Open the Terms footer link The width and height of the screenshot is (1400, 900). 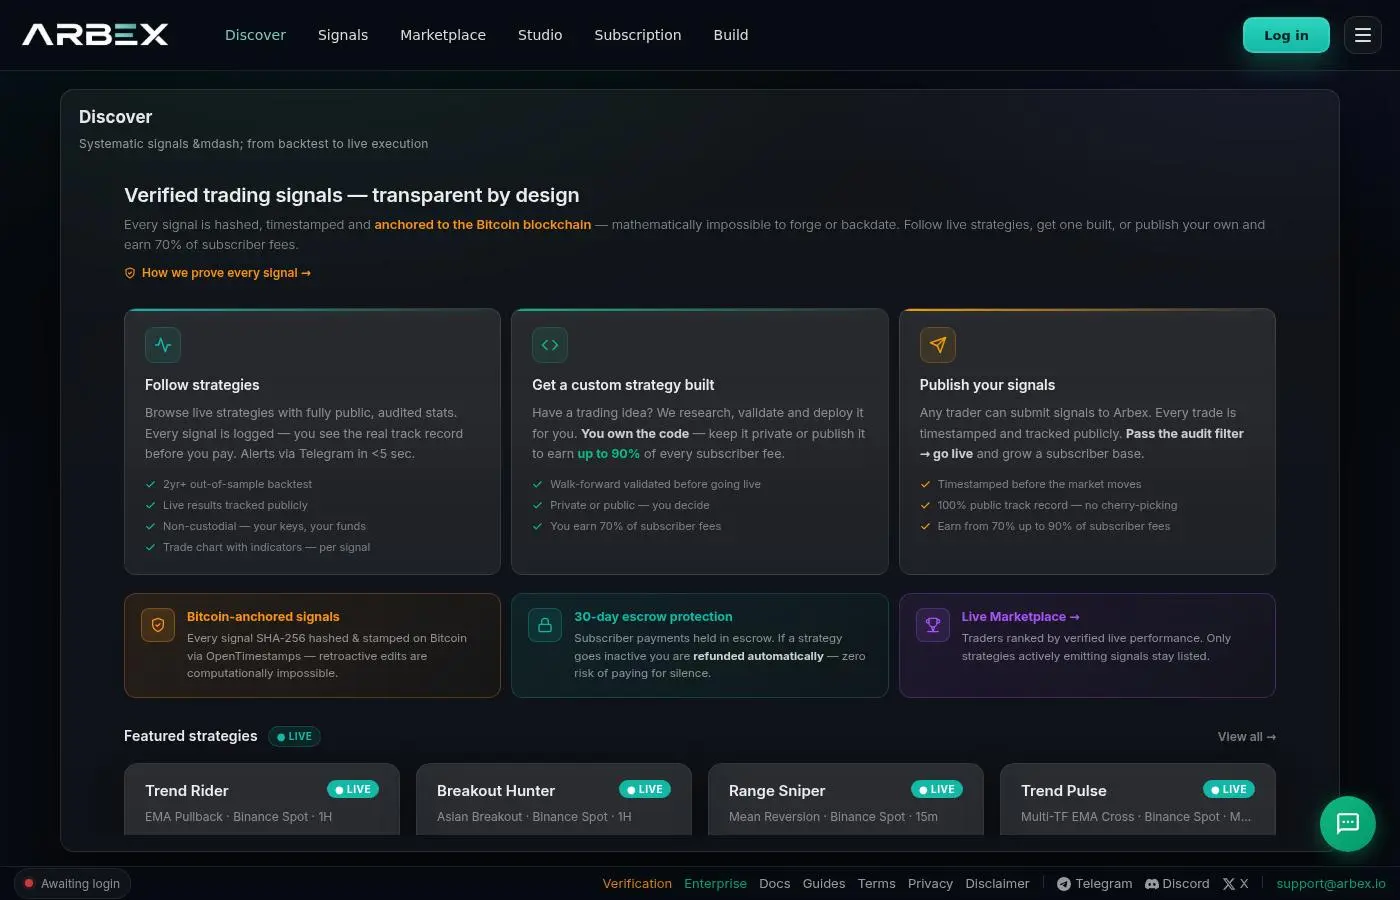click(x=877, y=884)
